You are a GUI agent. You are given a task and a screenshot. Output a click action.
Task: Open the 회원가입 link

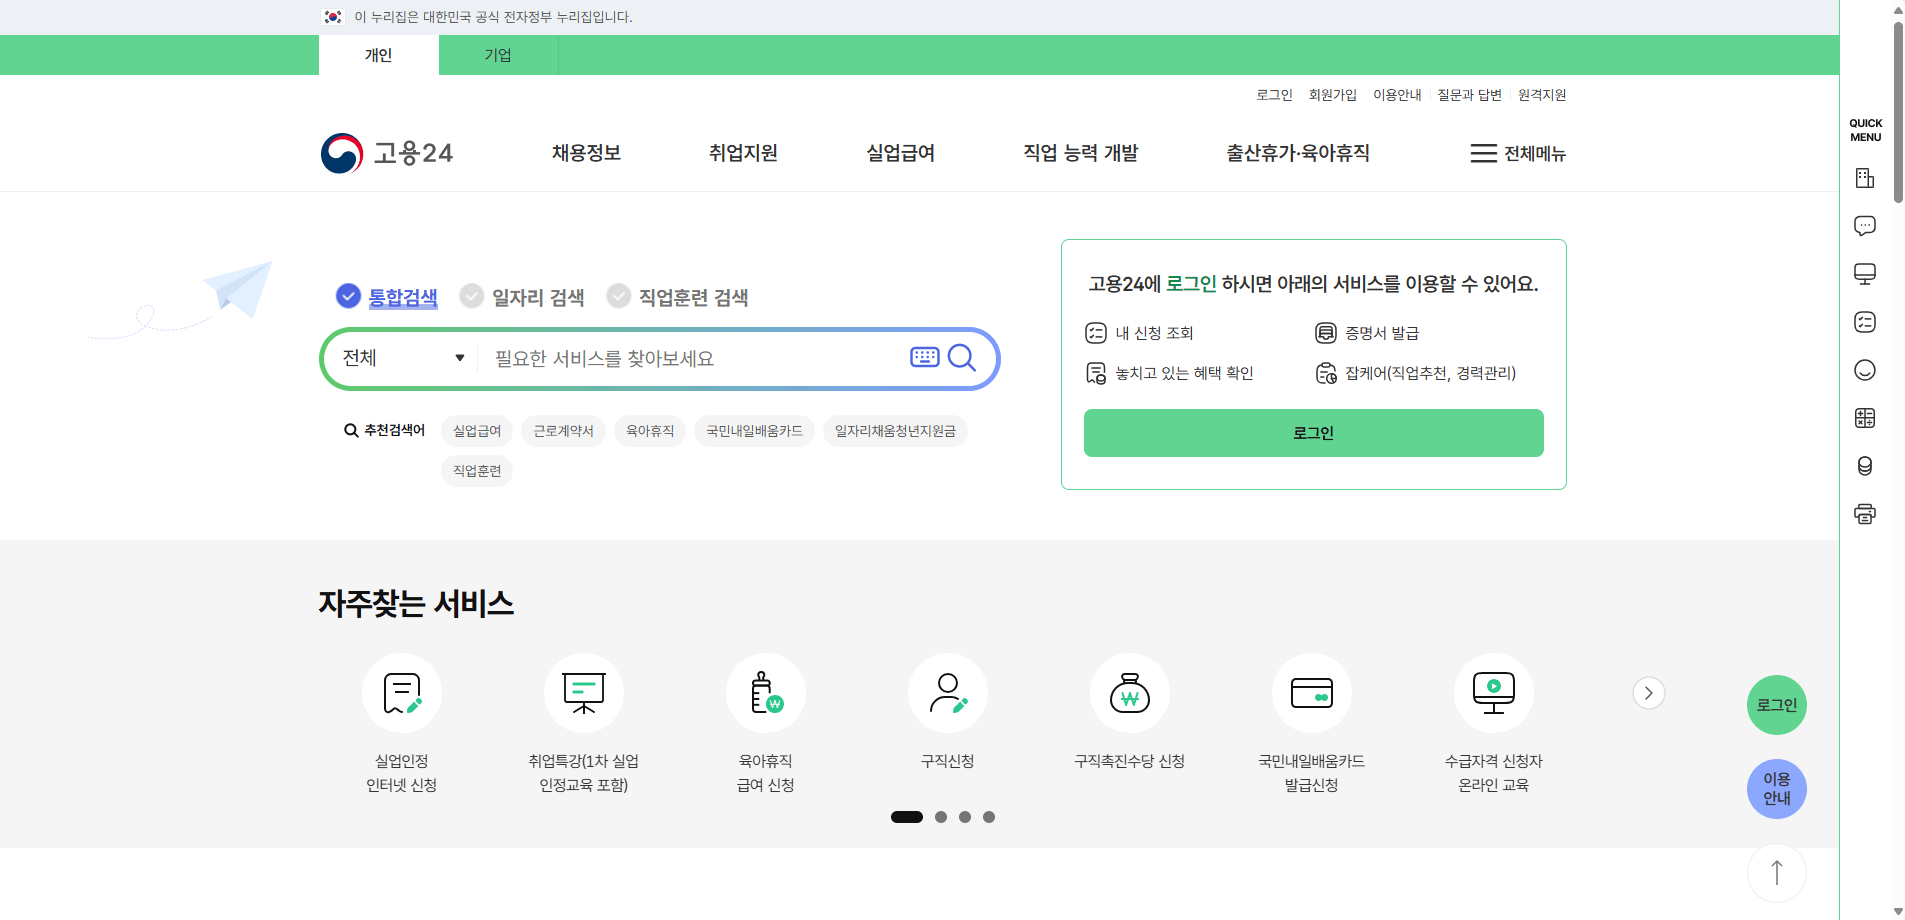point(1334,94)
